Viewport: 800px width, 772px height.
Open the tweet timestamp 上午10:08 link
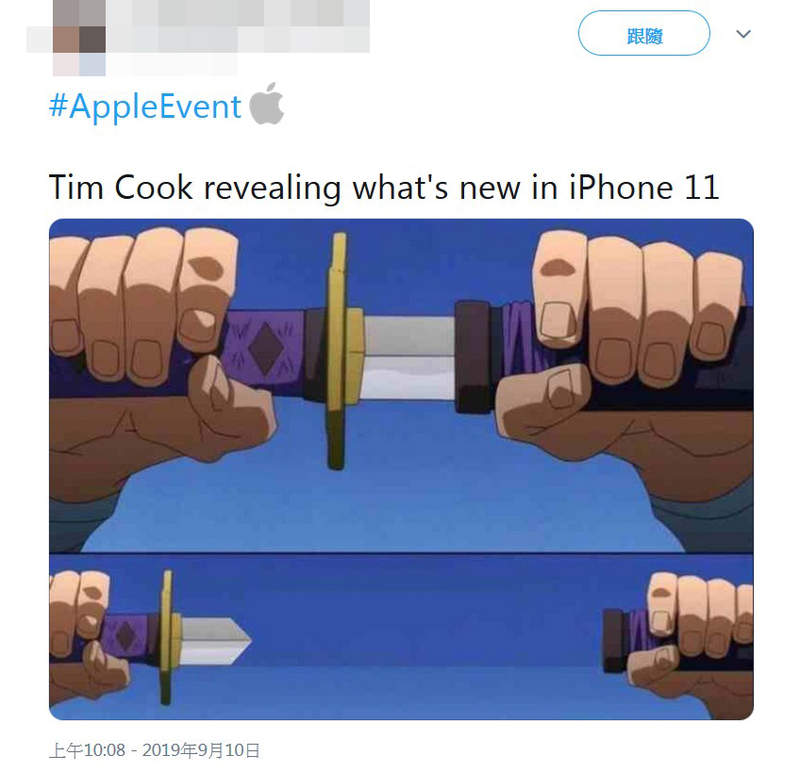click(87, 750)
